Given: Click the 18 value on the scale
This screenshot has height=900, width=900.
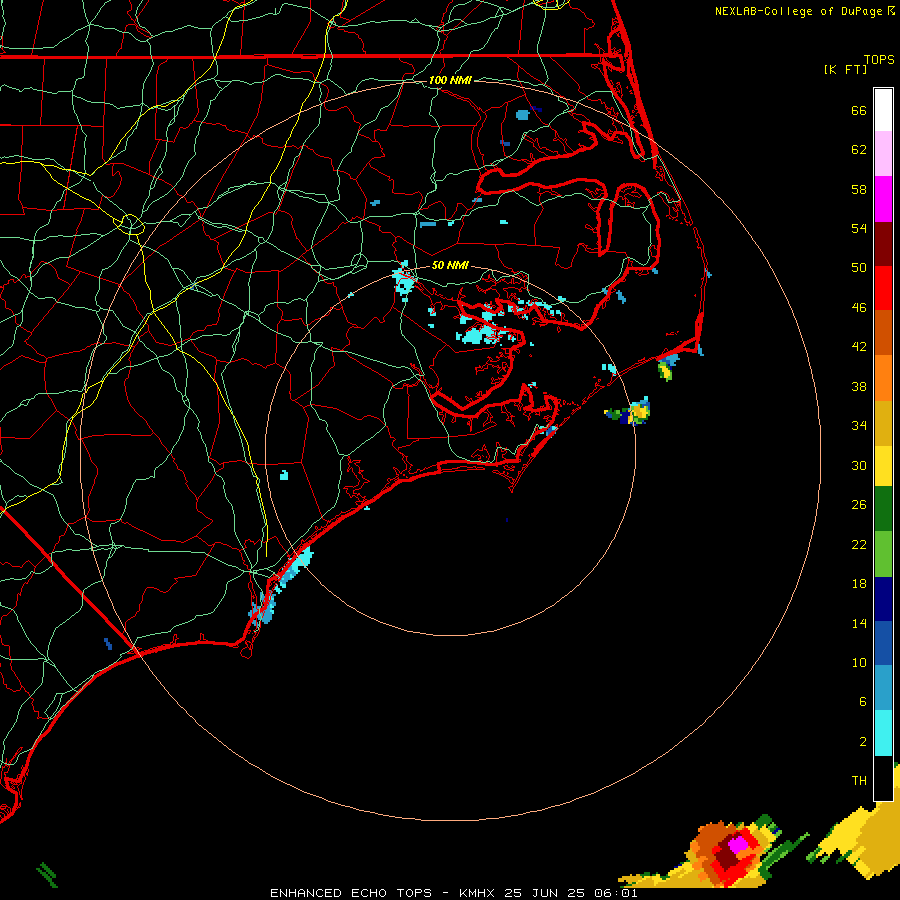Looking at the screenshot, I should [x=859, y=584].
